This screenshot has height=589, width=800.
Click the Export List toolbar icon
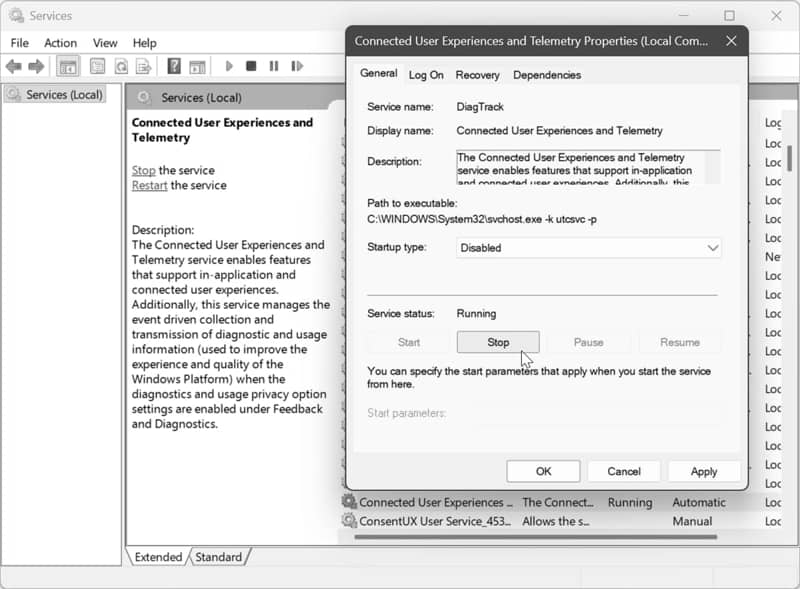coord(144,66)
